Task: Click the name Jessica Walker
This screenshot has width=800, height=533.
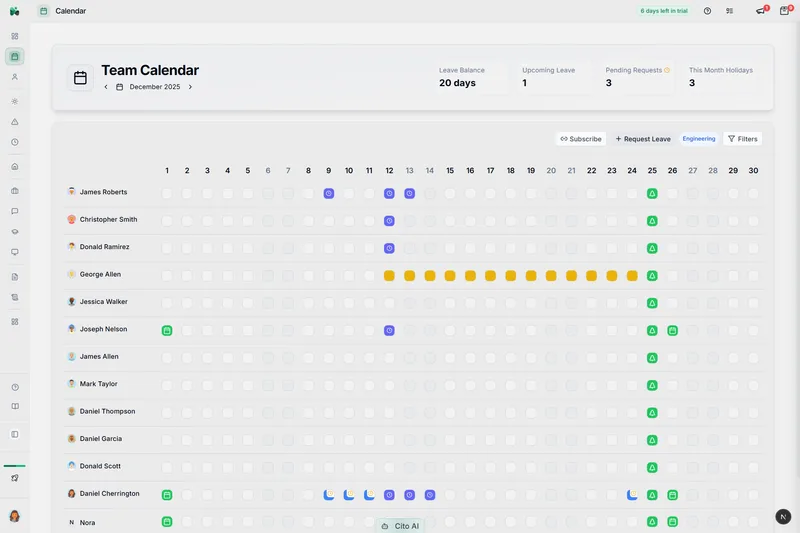Action: (x=104, y=301)
